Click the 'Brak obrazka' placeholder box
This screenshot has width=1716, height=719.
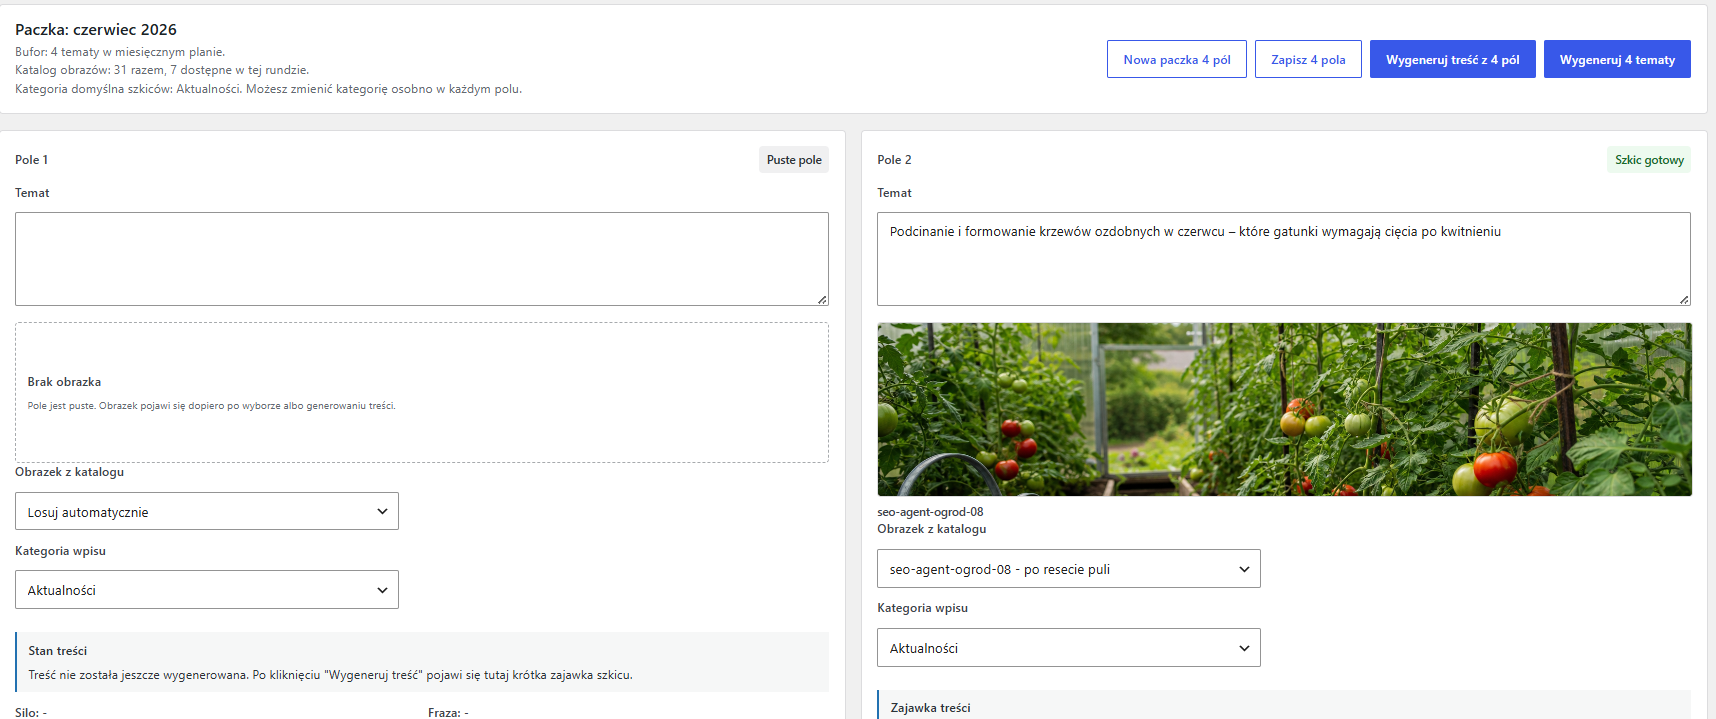coord(421,392)
